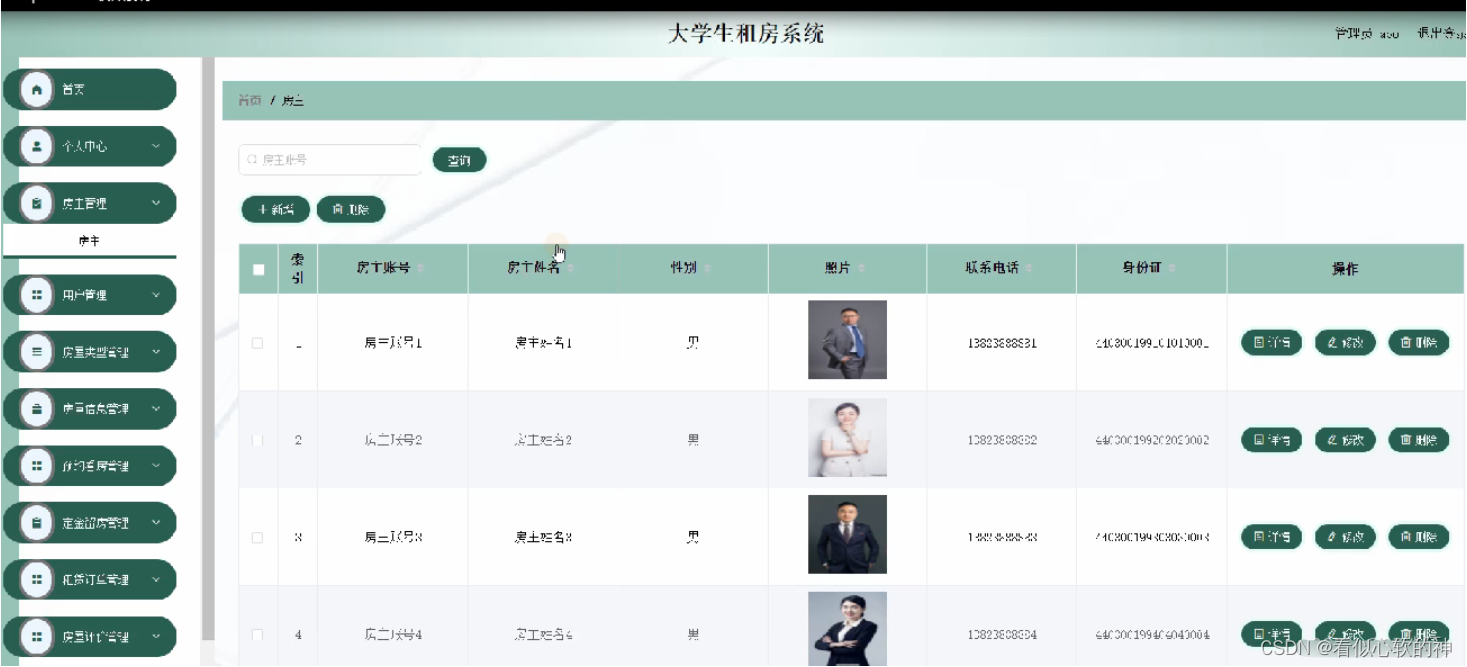Click phone number cell of 房主账号1 row
Viewport: 1467px width, 667px height.
1002,343
